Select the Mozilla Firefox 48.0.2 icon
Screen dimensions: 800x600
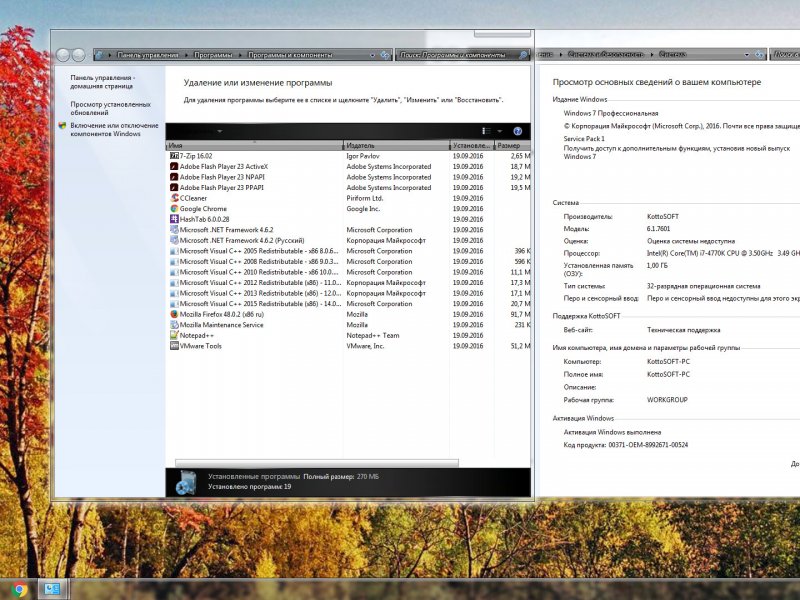tap(174, 314)
